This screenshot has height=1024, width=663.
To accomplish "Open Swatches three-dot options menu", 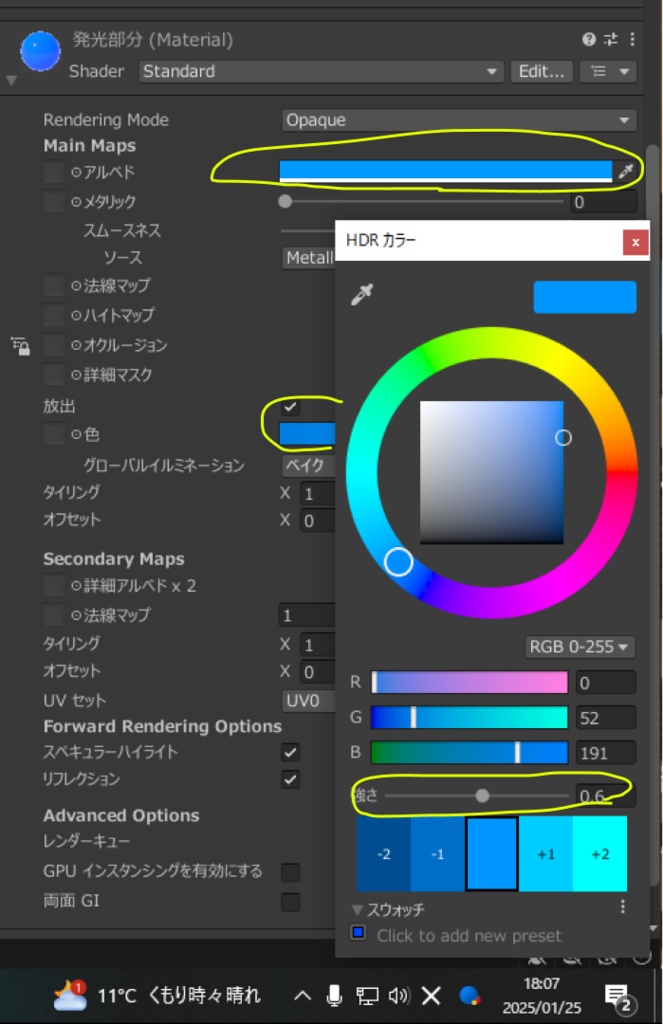I will tap(623, 906).
